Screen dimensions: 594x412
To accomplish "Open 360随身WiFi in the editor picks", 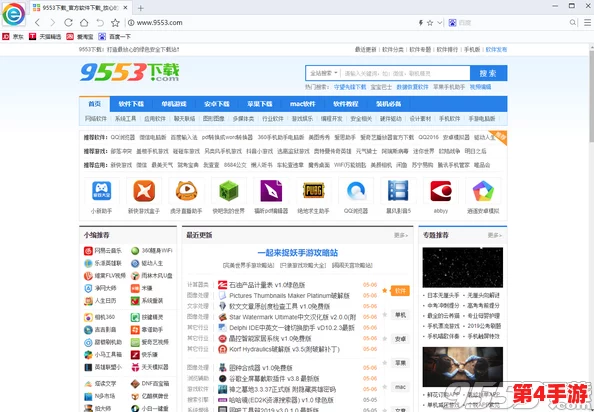I will click(152, 251).
